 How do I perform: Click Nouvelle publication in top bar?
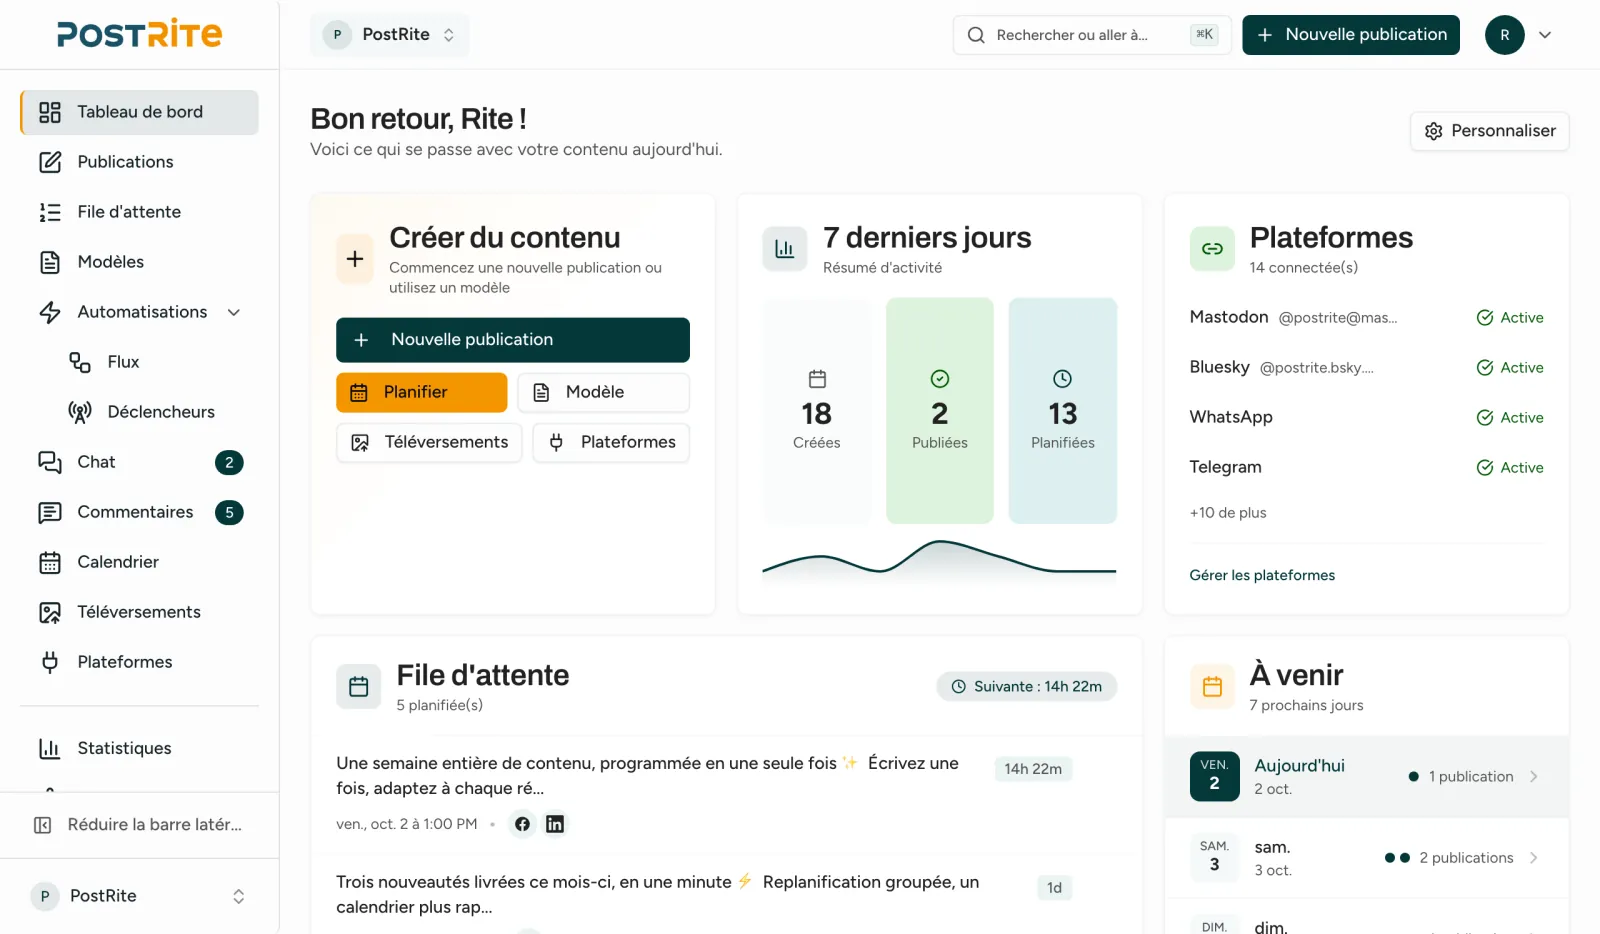coord(1351,35)
